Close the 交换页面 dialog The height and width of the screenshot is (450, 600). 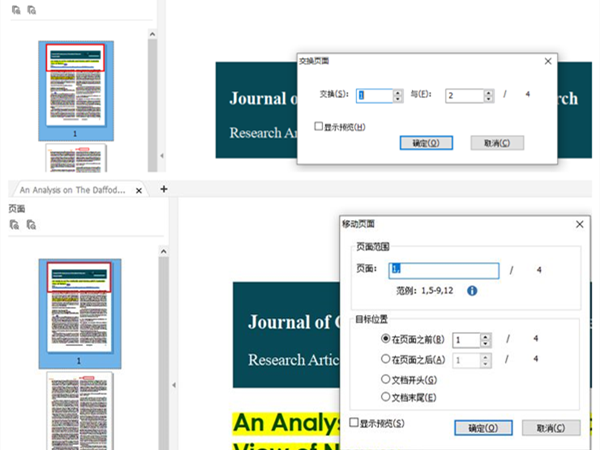click(x=547, y=61)
